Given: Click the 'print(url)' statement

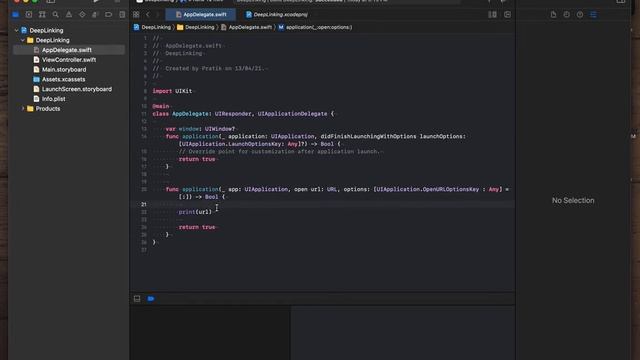Looking at the screenshot, I should point(195,212).
